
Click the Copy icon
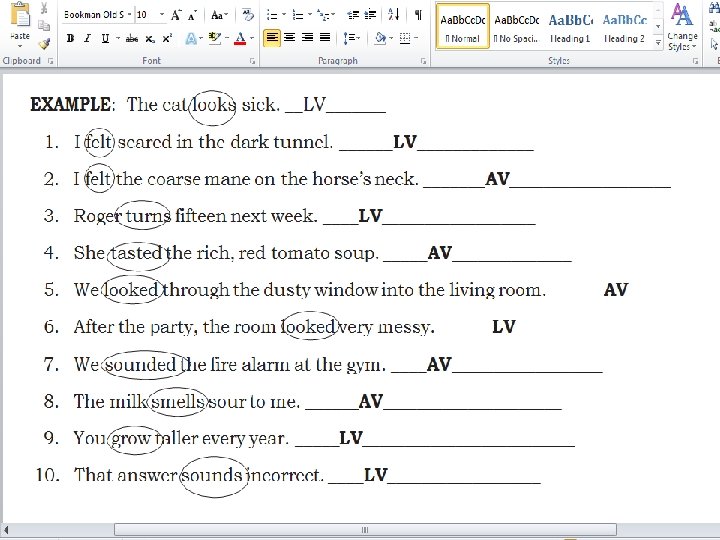(x=44, y=25)
